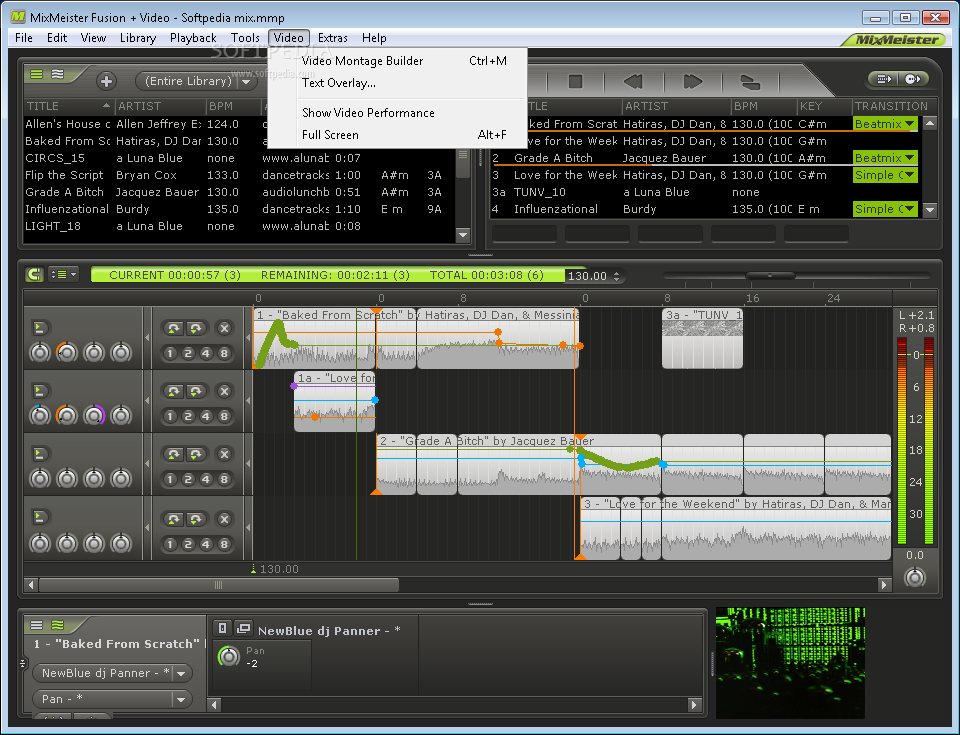The height and width of the screenshot is (735, 960).
Task: Click the MixMeister logo link
Action: pos(896,39)
